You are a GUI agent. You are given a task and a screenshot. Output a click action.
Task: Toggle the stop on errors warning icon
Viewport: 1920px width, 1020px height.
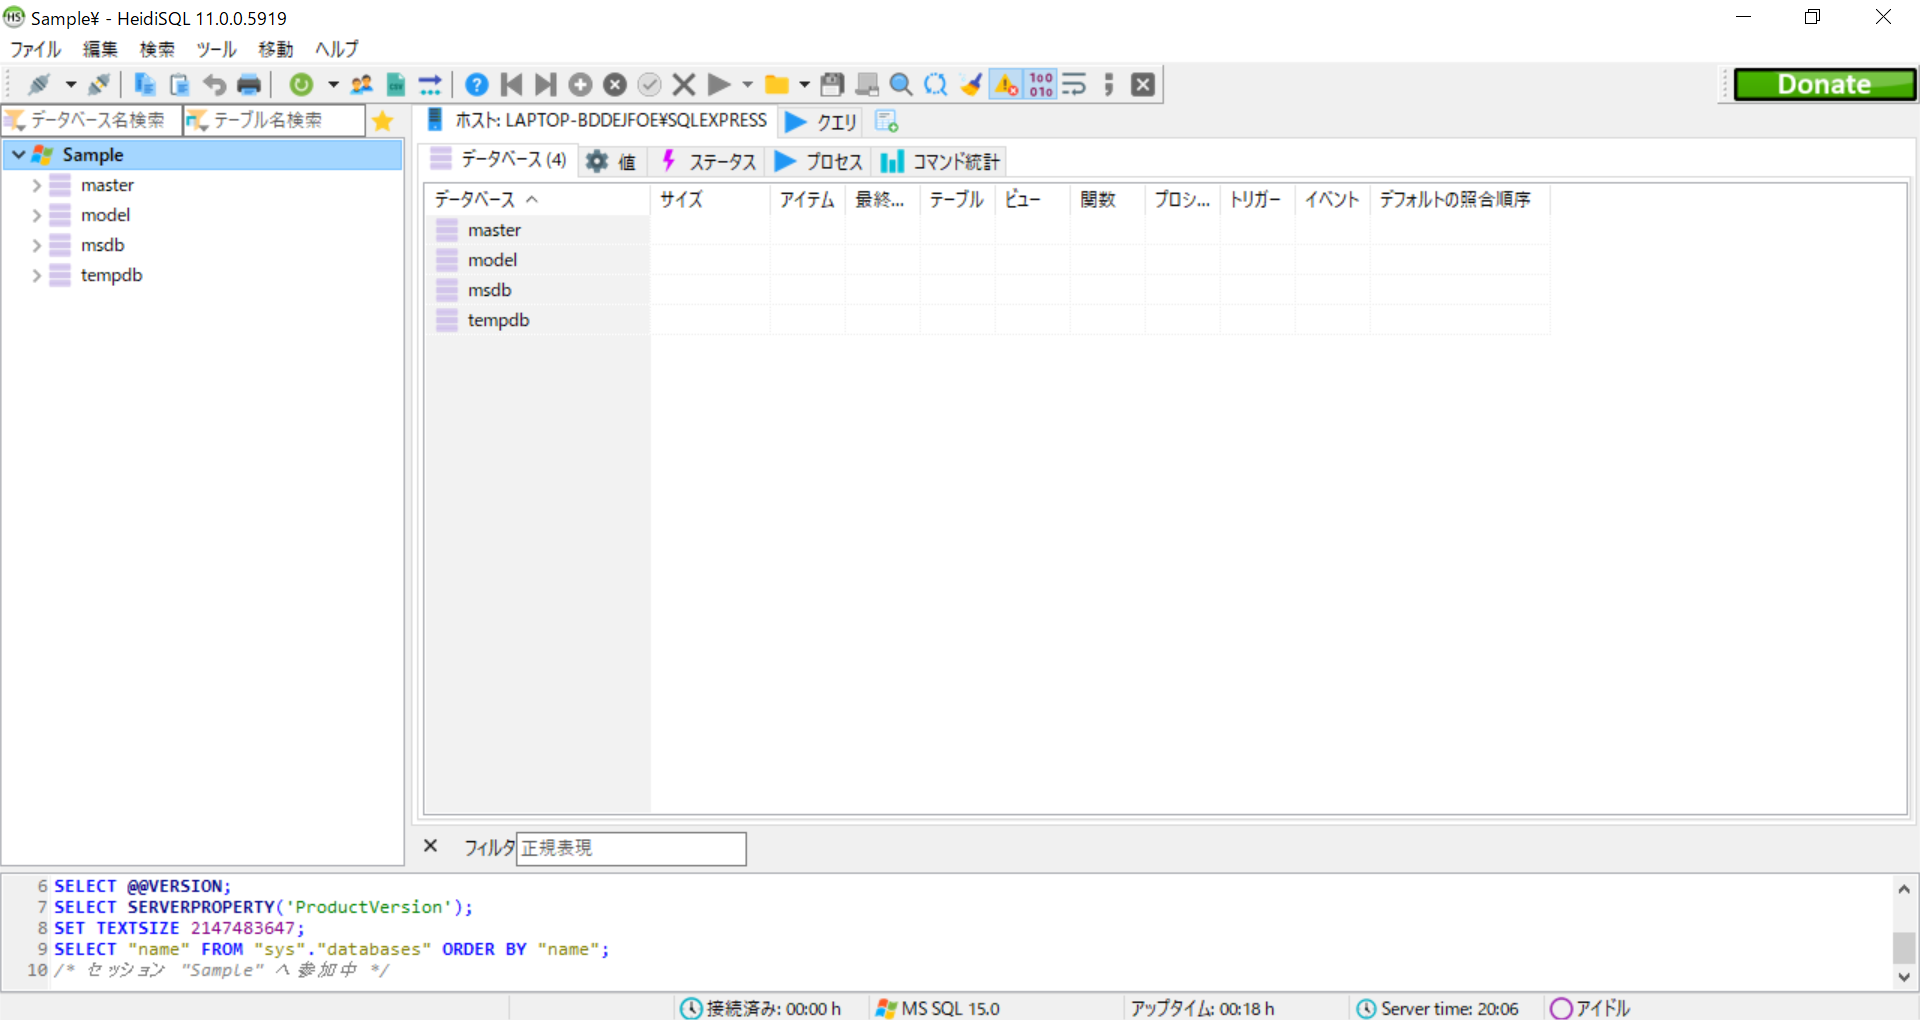coord(1006,85)
